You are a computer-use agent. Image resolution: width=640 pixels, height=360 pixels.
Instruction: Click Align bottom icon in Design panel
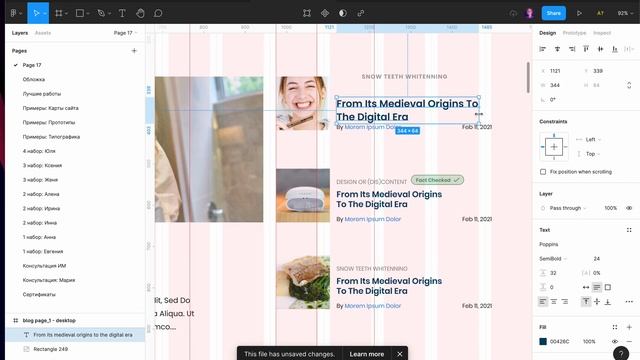pyautogui.click(x=615, y=49)
